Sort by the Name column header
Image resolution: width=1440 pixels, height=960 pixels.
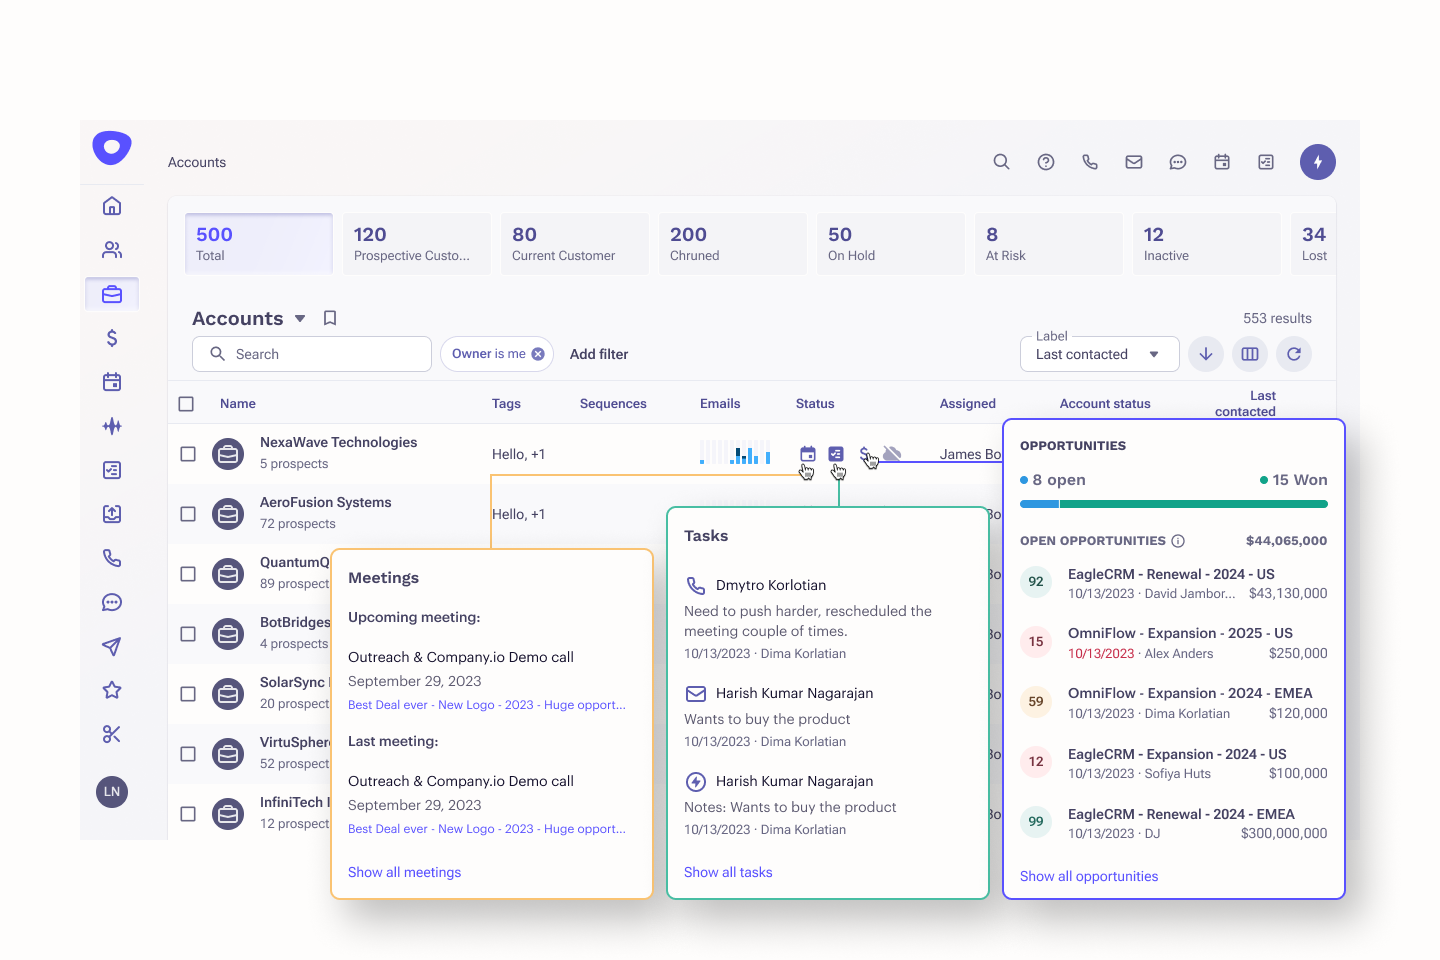pyautogui.click(x=238, y=404)
